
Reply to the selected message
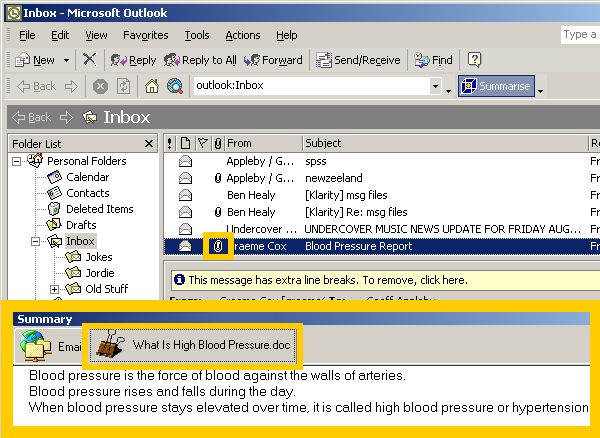133,60
